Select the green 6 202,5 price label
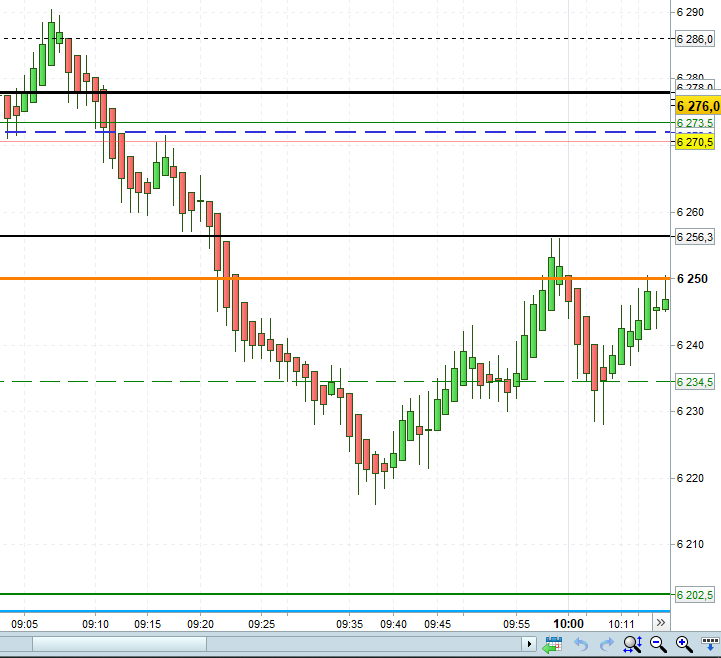Image resolution: width=721 pixels, height=658 pixels. point(695,595)
